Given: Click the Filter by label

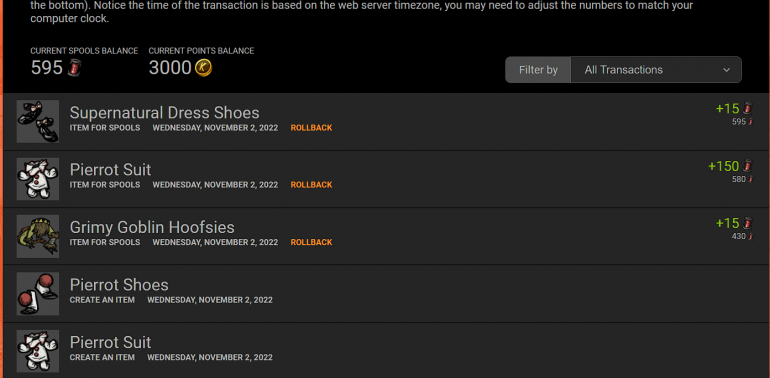Looking at the screenshot, I should 538,70.
